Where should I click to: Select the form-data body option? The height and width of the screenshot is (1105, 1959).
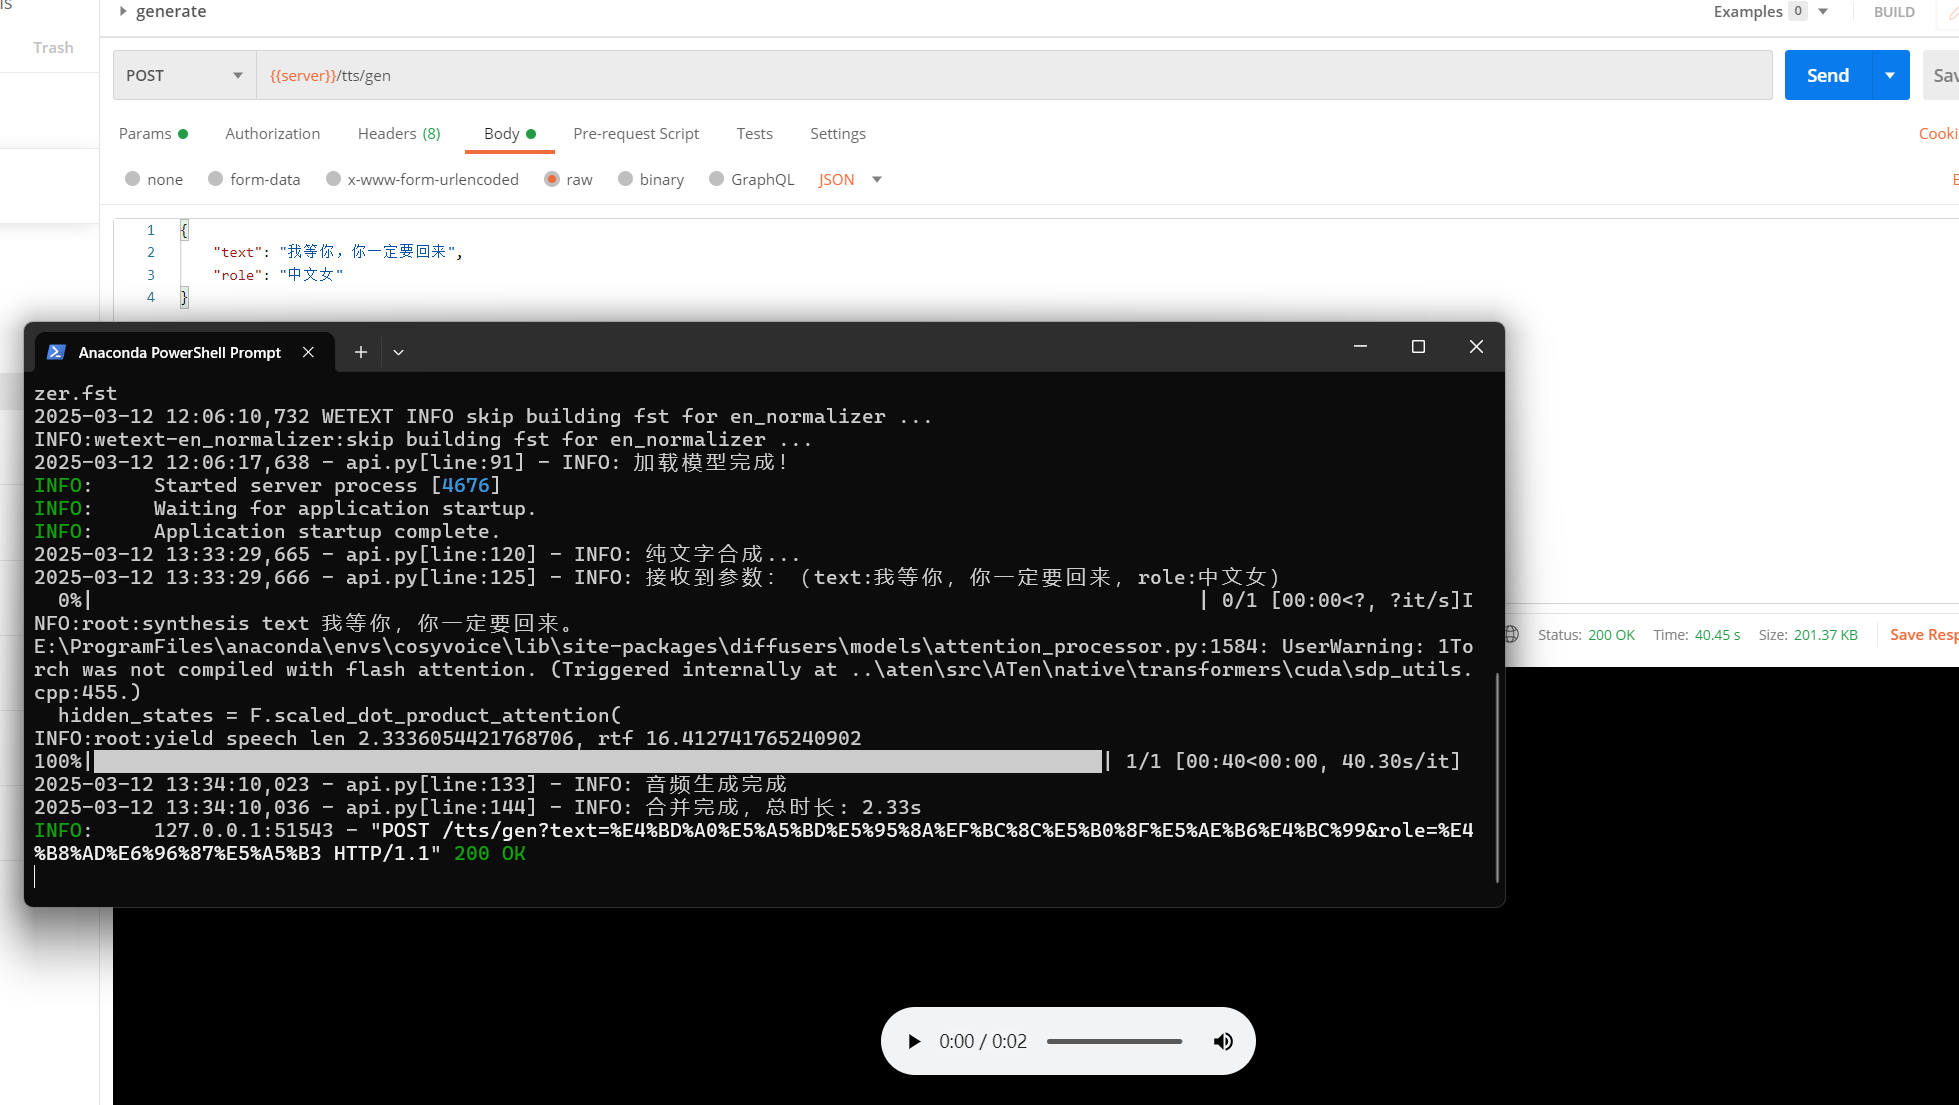tap(215, 179)
